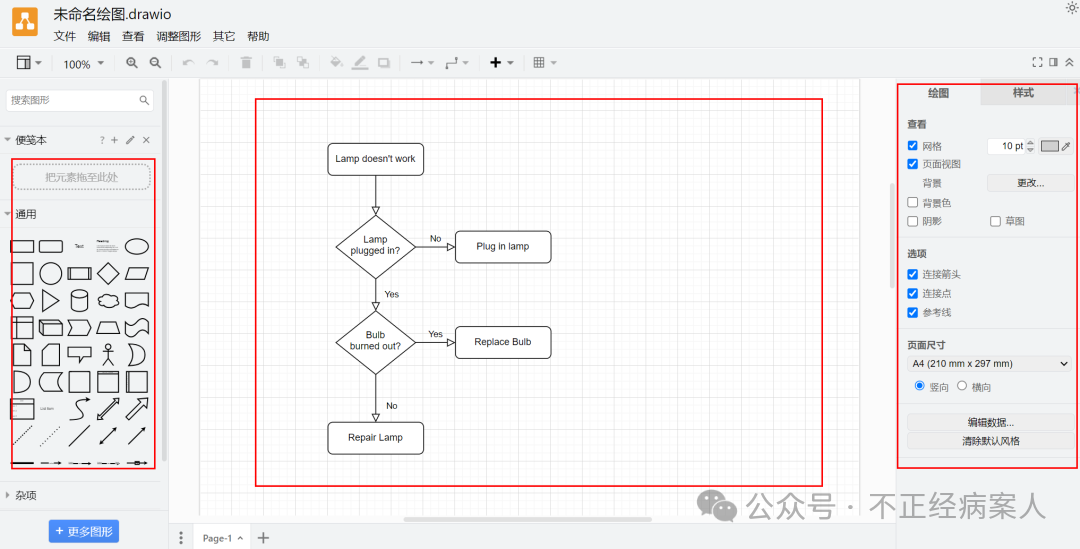Click the 更多图形 button
Viewport: 1080px width, 549px height.
(84, 531)
